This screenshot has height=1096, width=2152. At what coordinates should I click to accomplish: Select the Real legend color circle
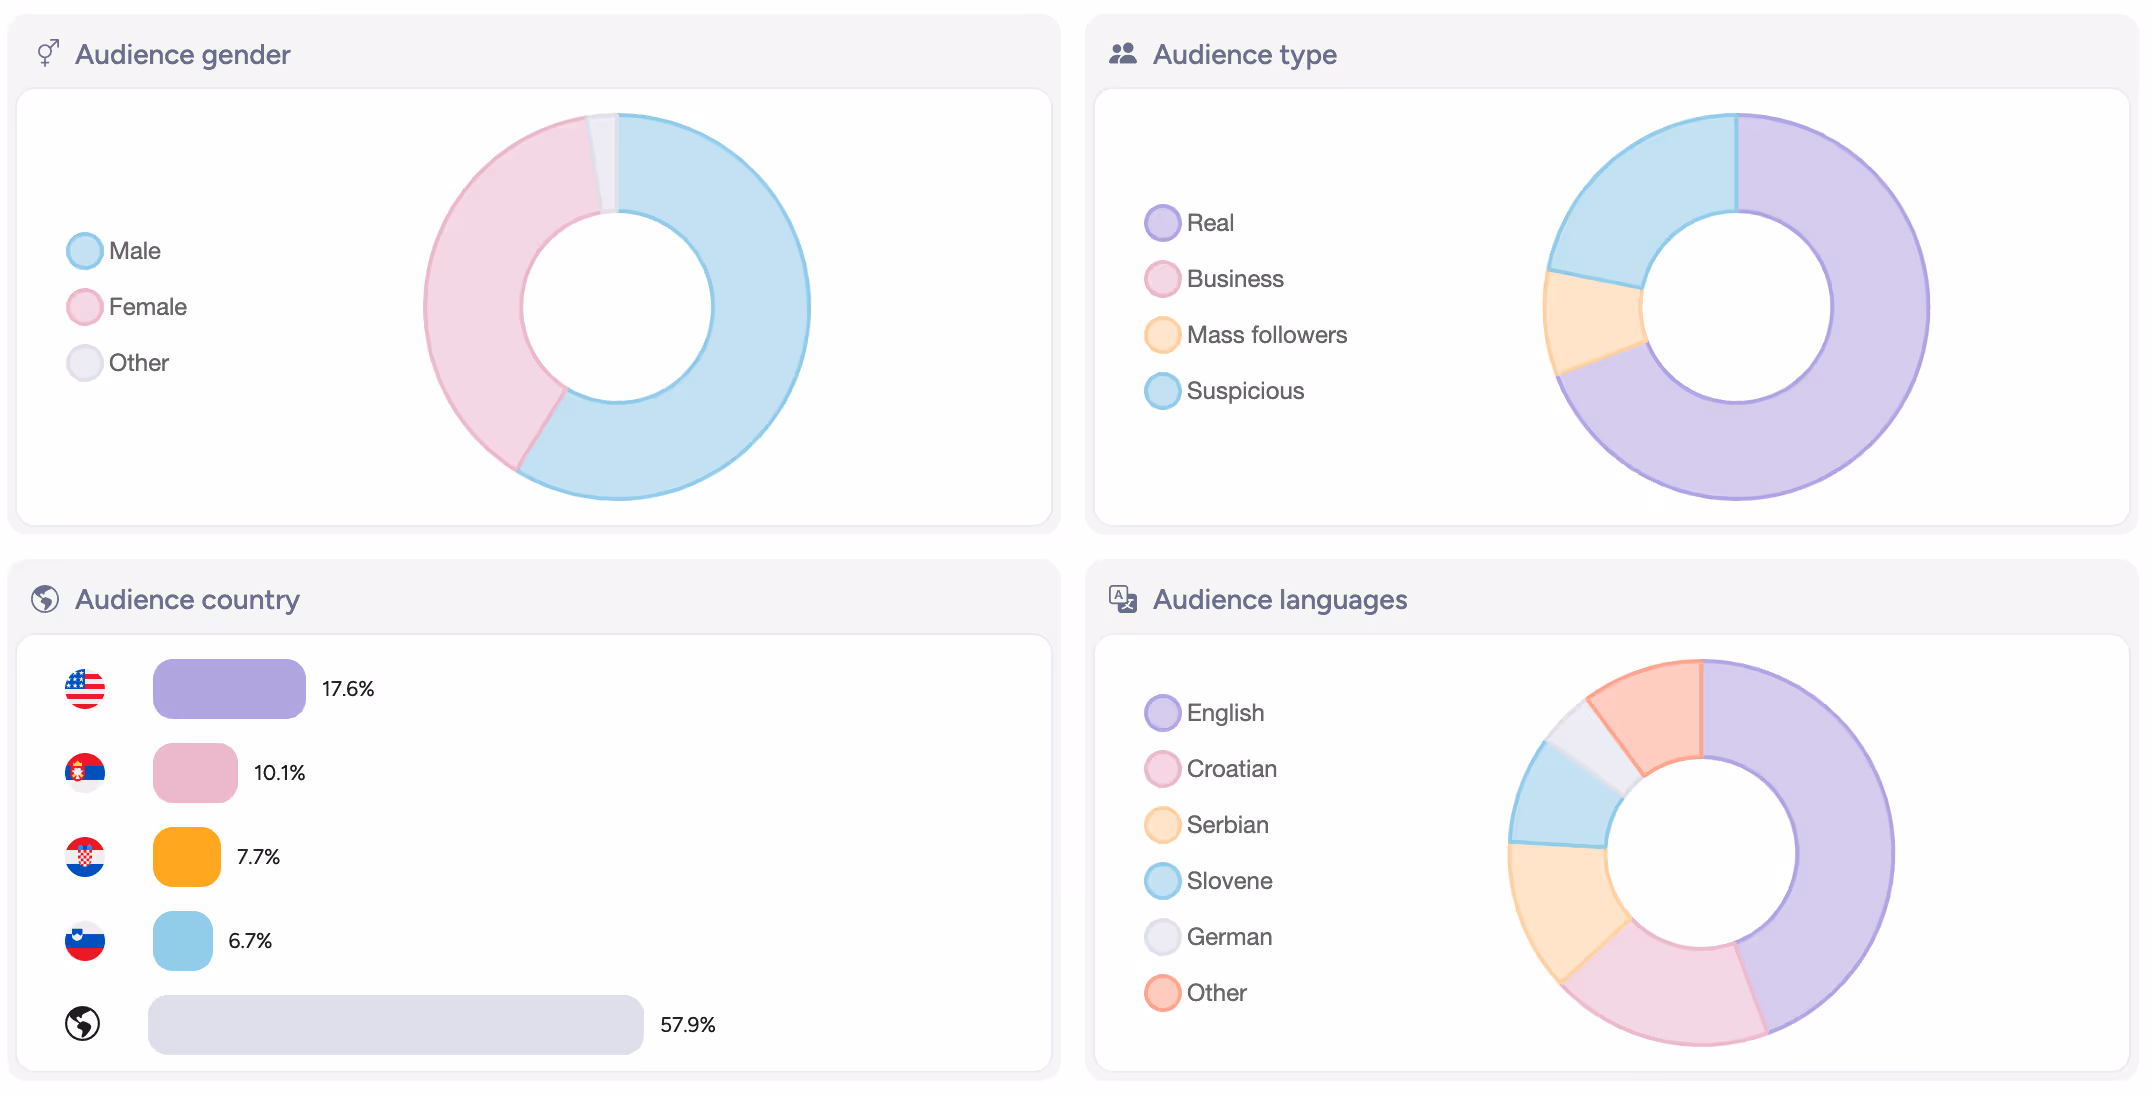click(1163, 223)
